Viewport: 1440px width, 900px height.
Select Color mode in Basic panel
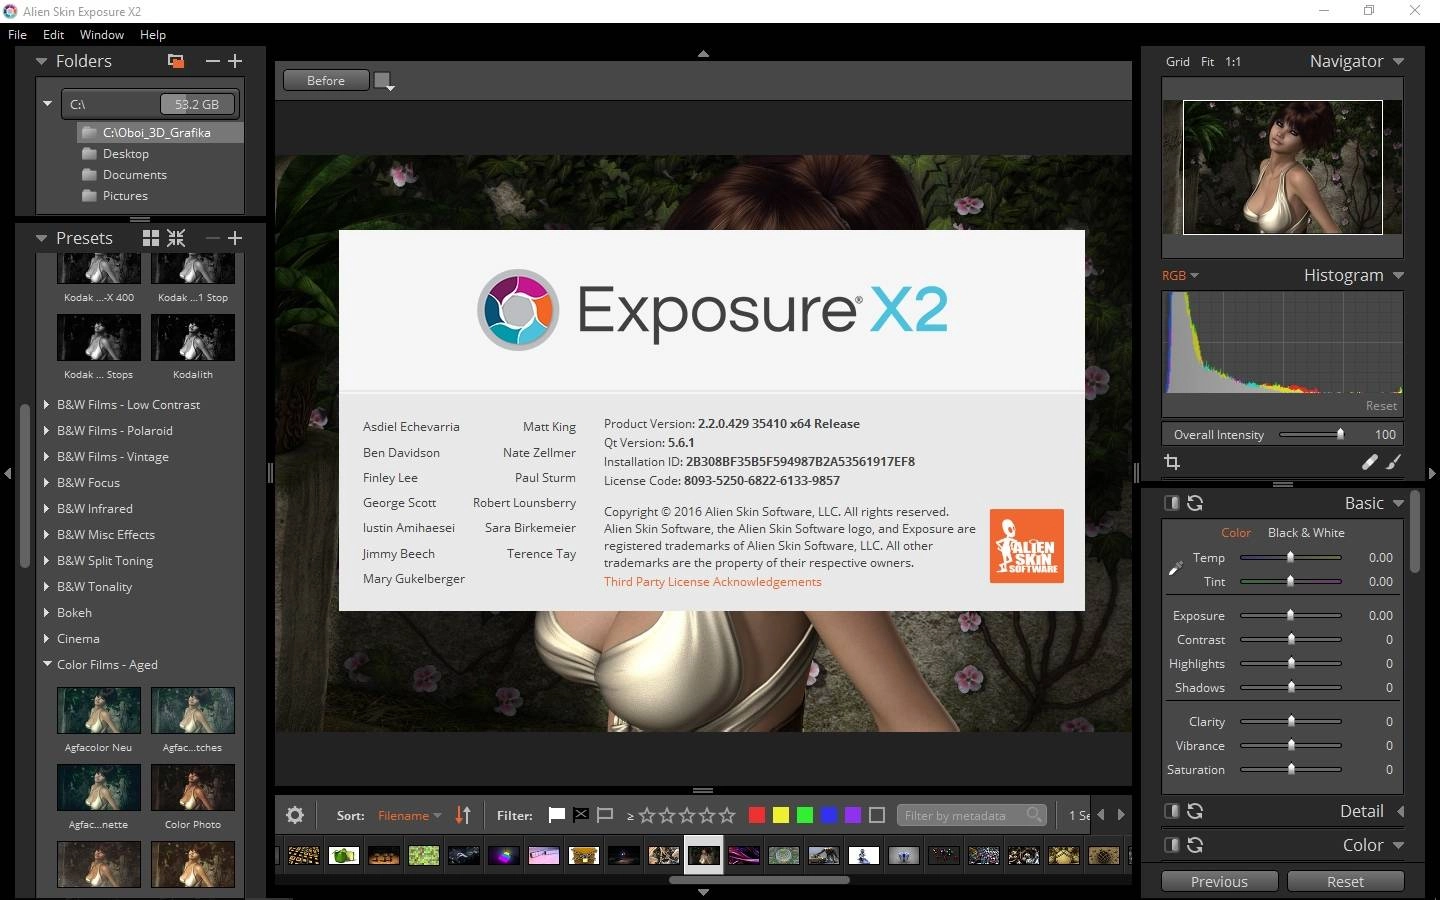point(1236,533)
